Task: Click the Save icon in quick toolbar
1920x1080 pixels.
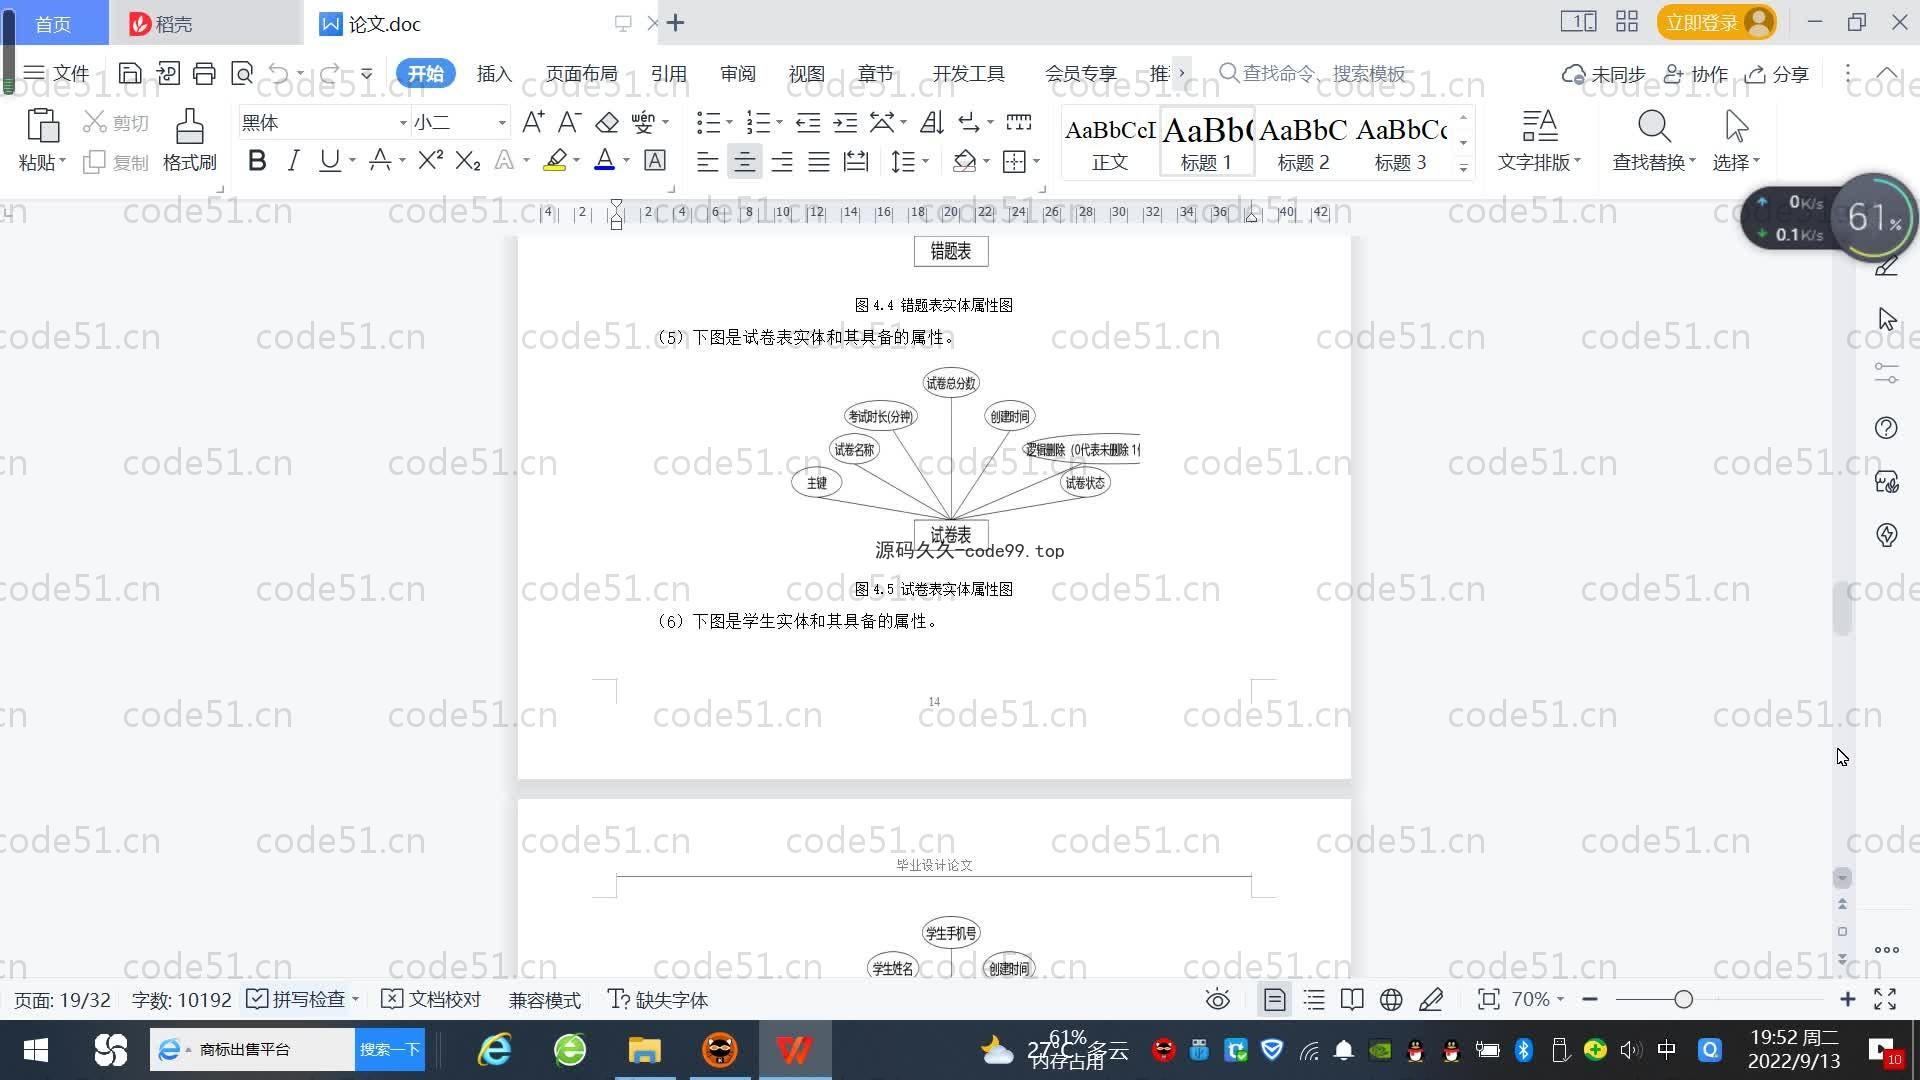Action: [x=130, y=73]
